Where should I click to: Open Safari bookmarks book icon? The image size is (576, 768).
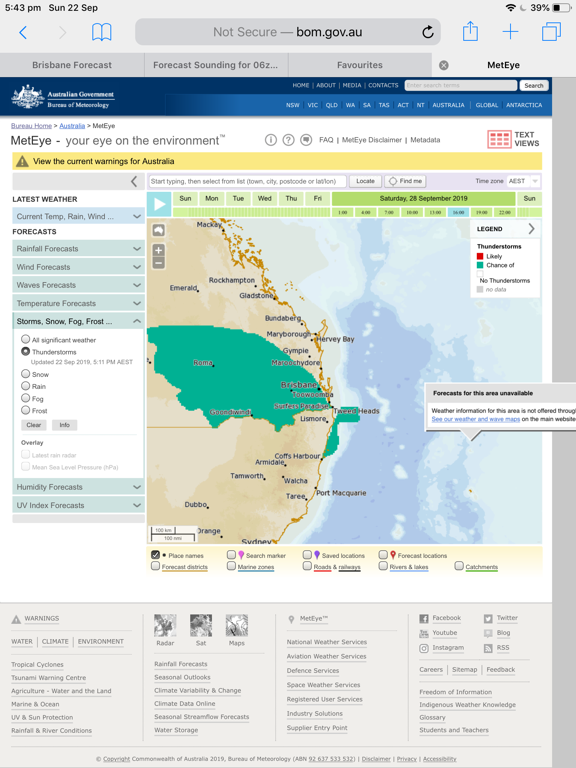click(x=102, y=32)
